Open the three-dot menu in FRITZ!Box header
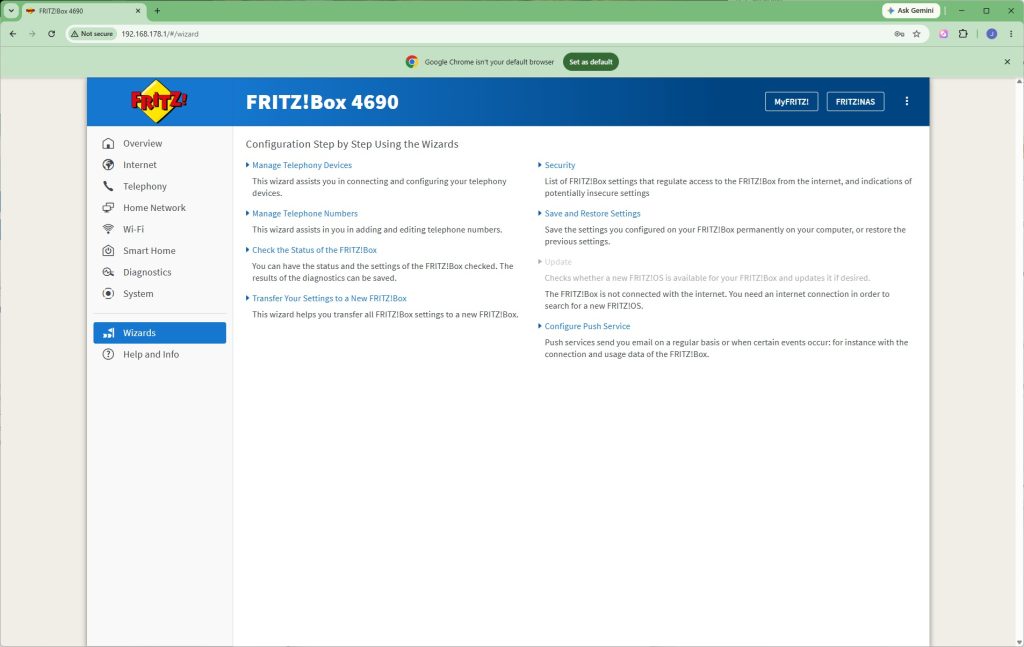 tap(906, 101)
